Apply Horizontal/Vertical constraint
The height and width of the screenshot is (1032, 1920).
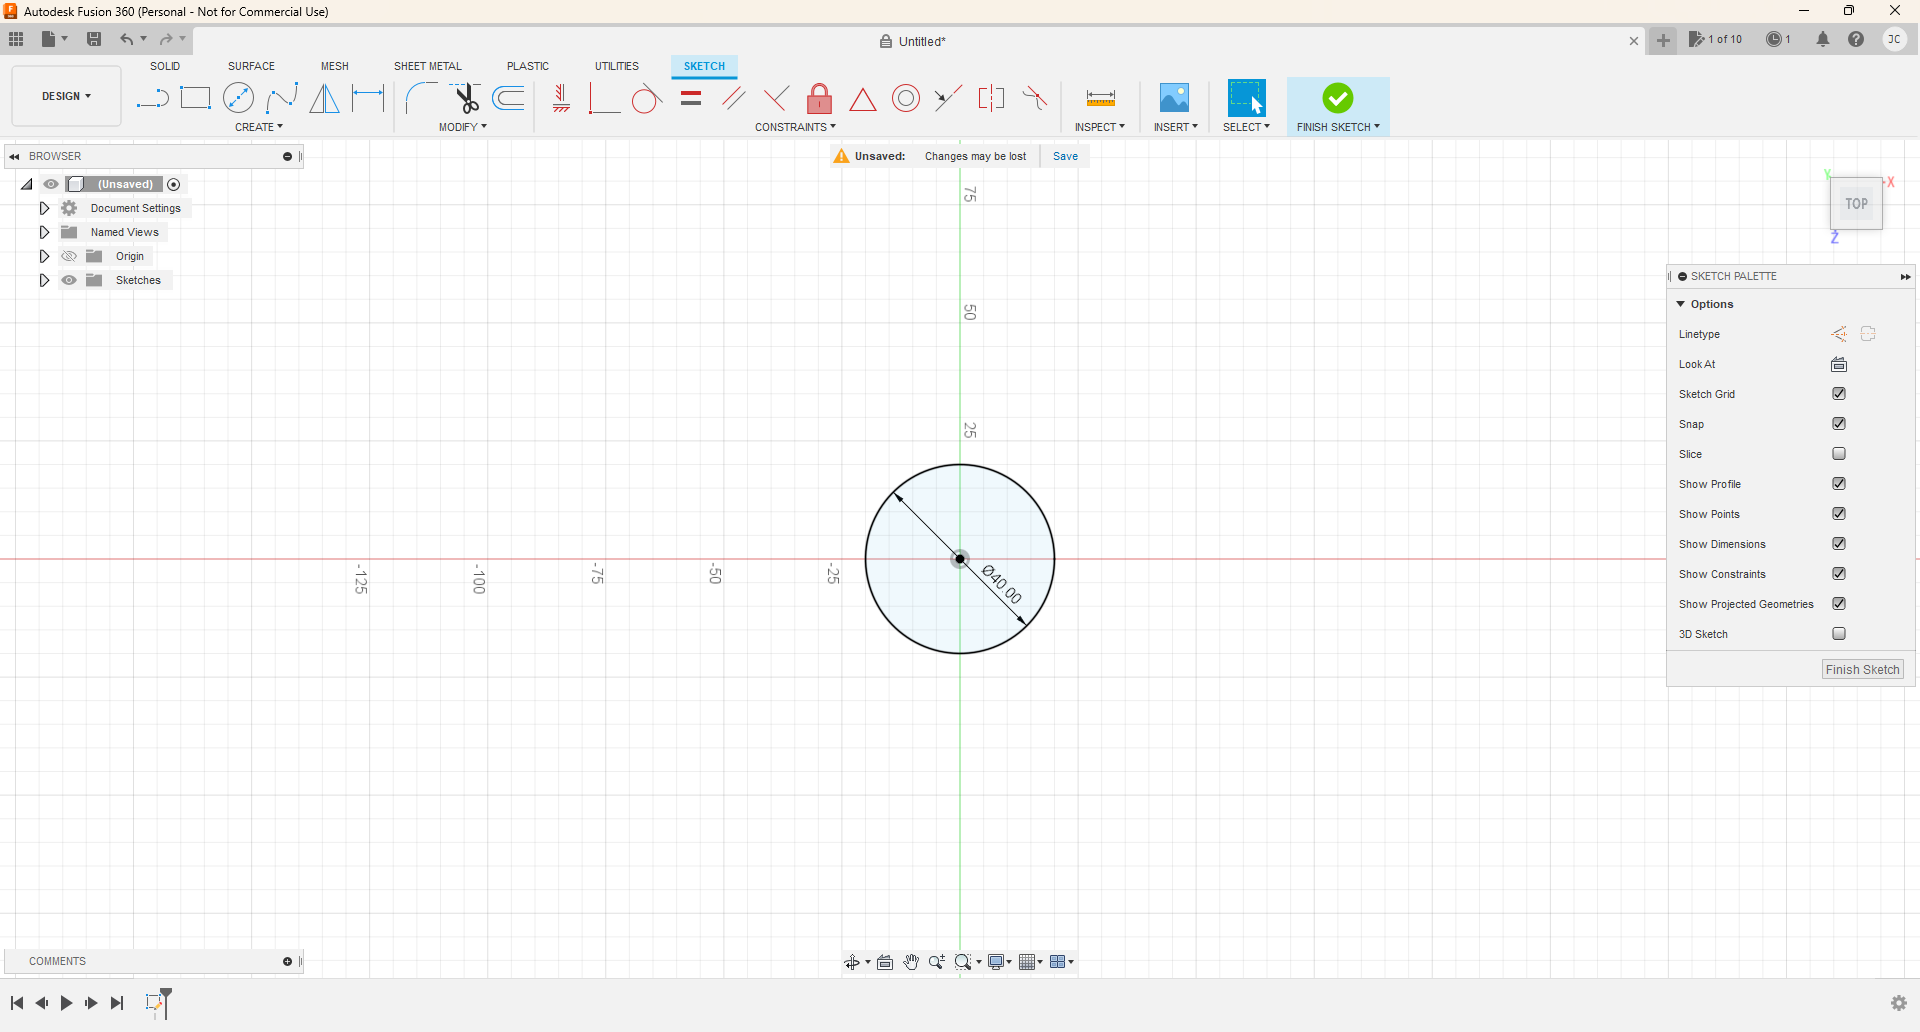pyautogui.click(x=561, y=98)
